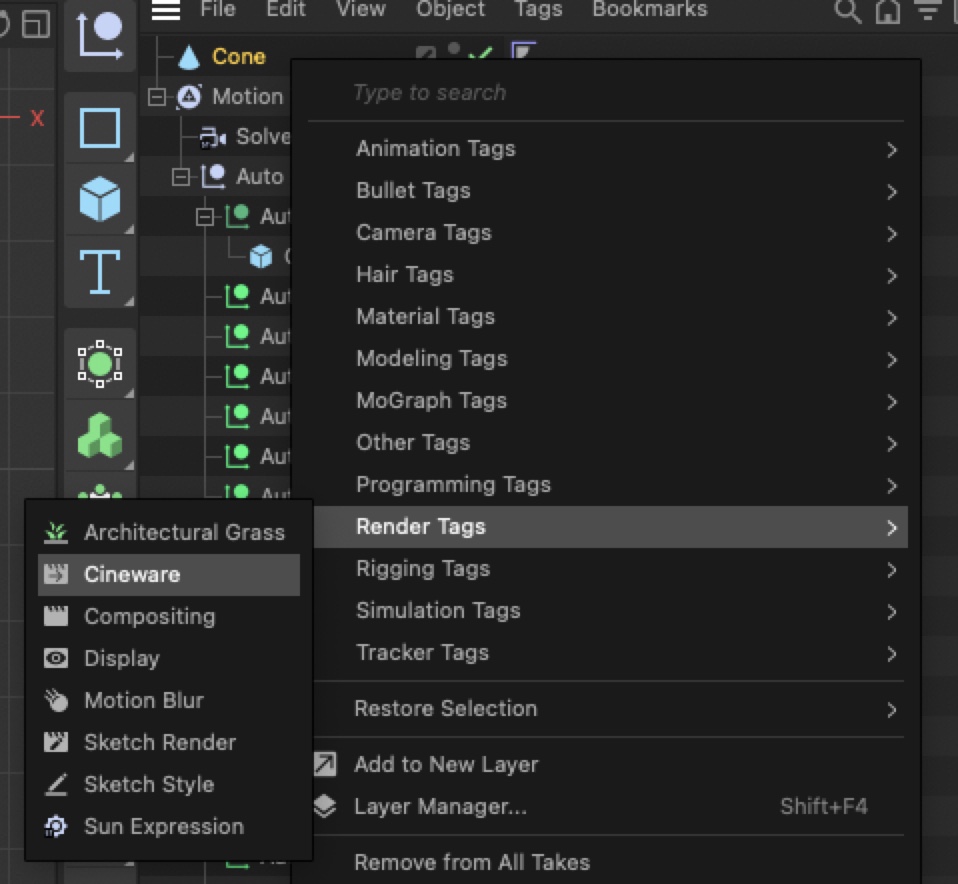
Task: Click the Text spline tool icon
Action: coord(99,270)
